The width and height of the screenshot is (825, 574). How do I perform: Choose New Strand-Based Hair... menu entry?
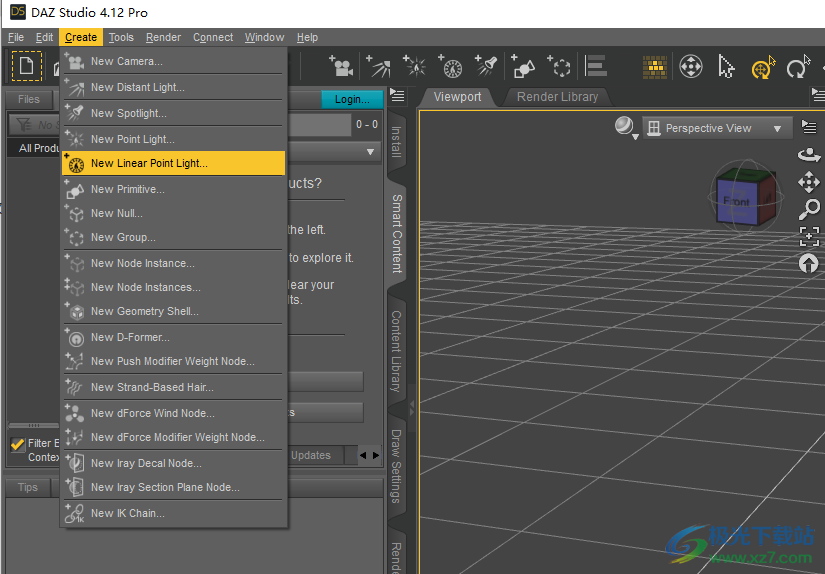tap(174, 387)
